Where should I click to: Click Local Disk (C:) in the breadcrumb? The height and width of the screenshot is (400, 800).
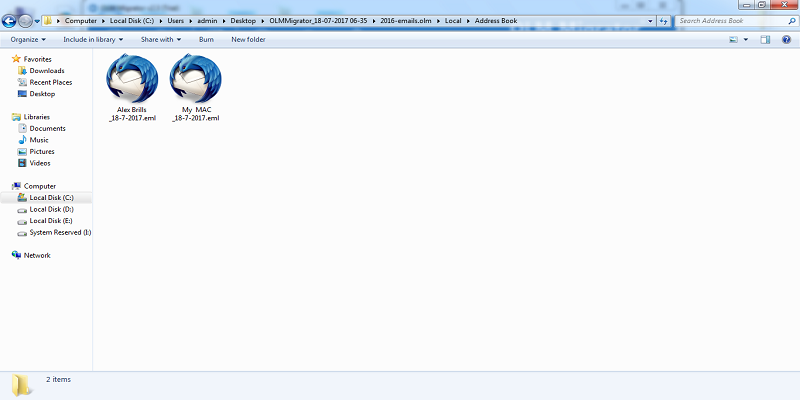(x=132, y=21)
